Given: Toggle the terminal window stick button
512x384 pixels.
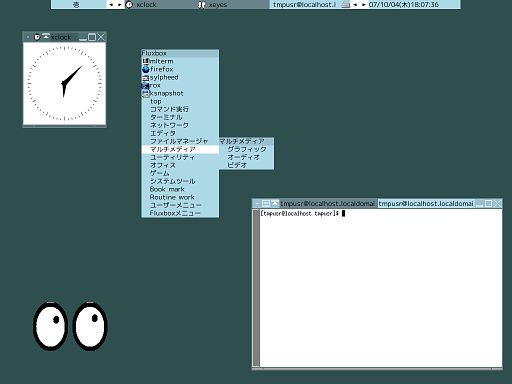Looking at the screenshot, I should 257,203.
